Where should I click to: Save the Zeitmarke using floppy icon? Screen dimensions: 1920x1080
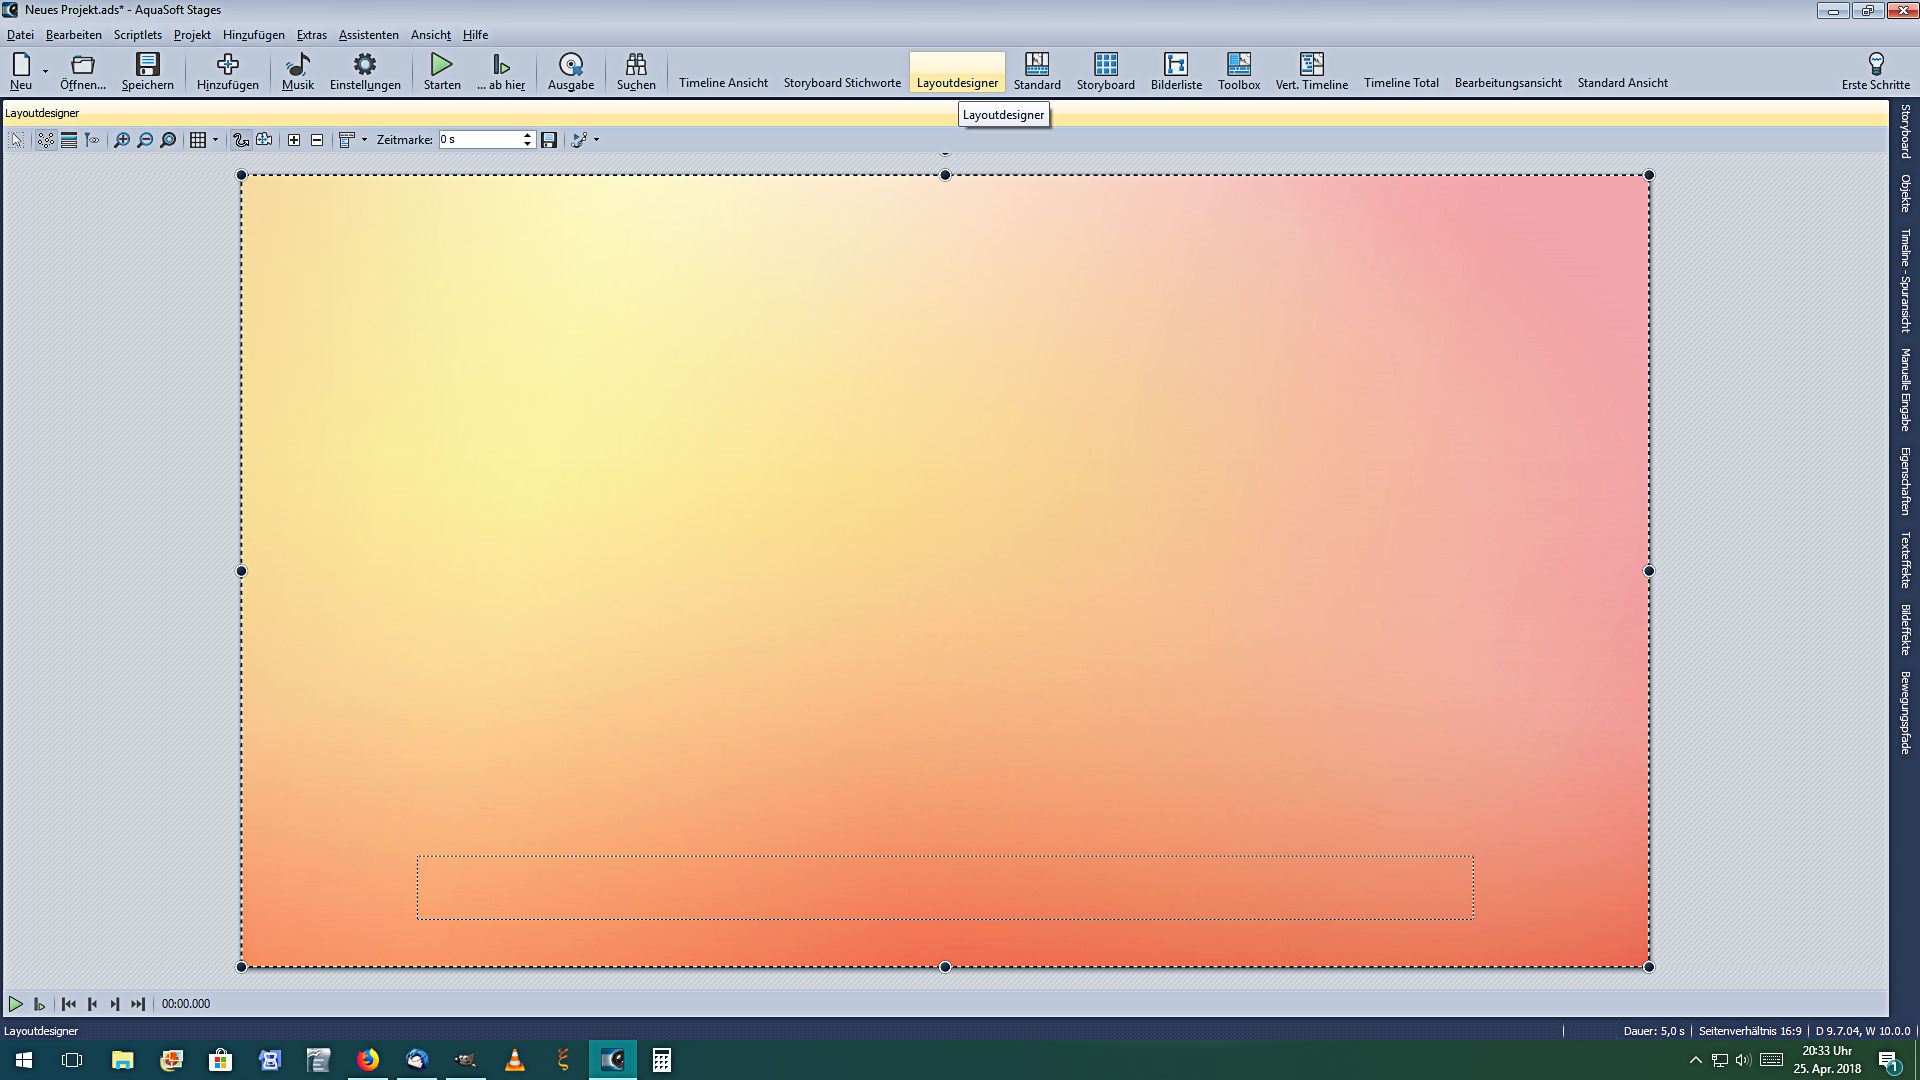point(549,140)
